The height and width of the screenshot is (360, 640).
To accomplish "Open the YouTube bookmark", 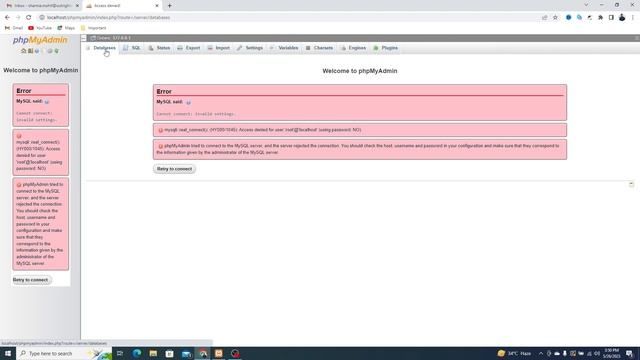I will pyautogui.click(x=40, y=28).
